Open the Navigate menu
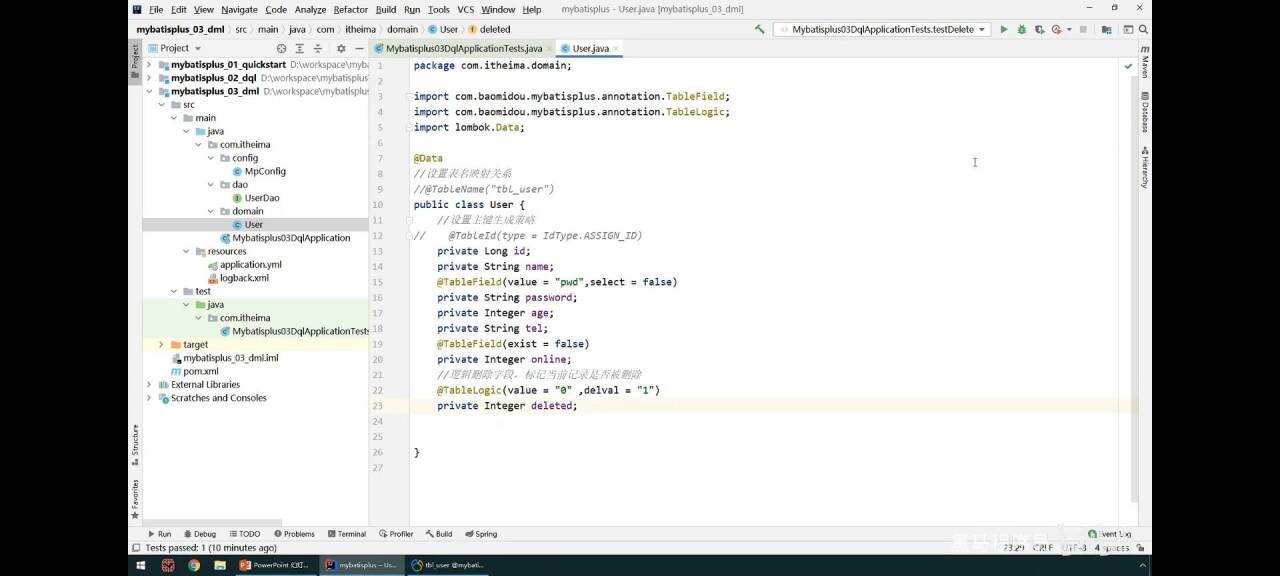The height and width of the screenshot is (576, 1280). click(239, 9)
